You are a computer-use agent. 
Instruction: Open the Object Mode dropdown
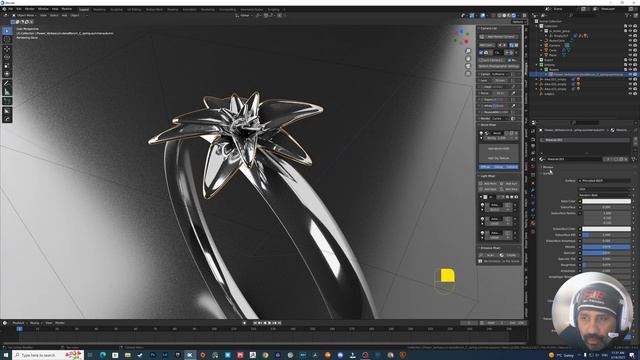tap(25, 16)
